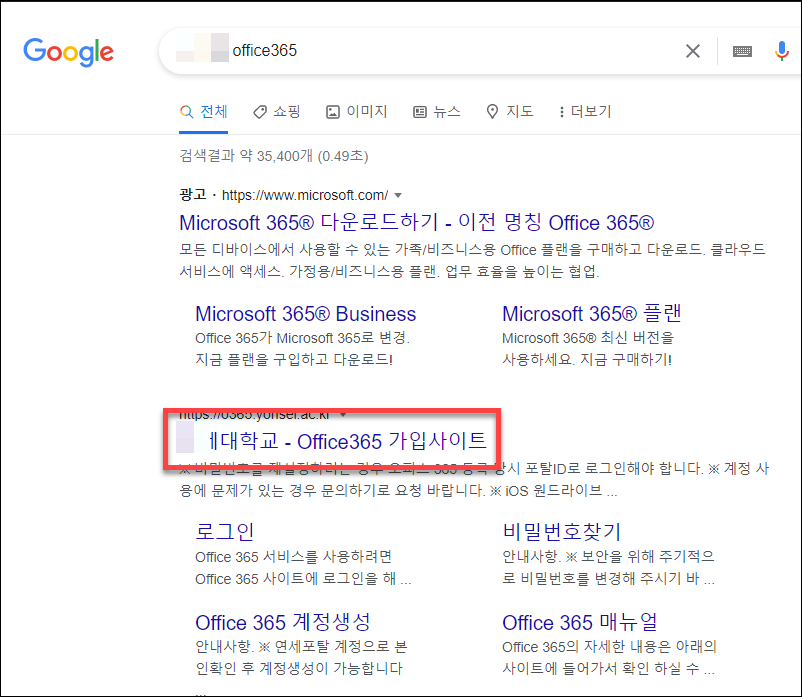The width and height of the screenshot is (802, 697).
Task: Switch to the 지도 tab
Action: click(509, 111)
